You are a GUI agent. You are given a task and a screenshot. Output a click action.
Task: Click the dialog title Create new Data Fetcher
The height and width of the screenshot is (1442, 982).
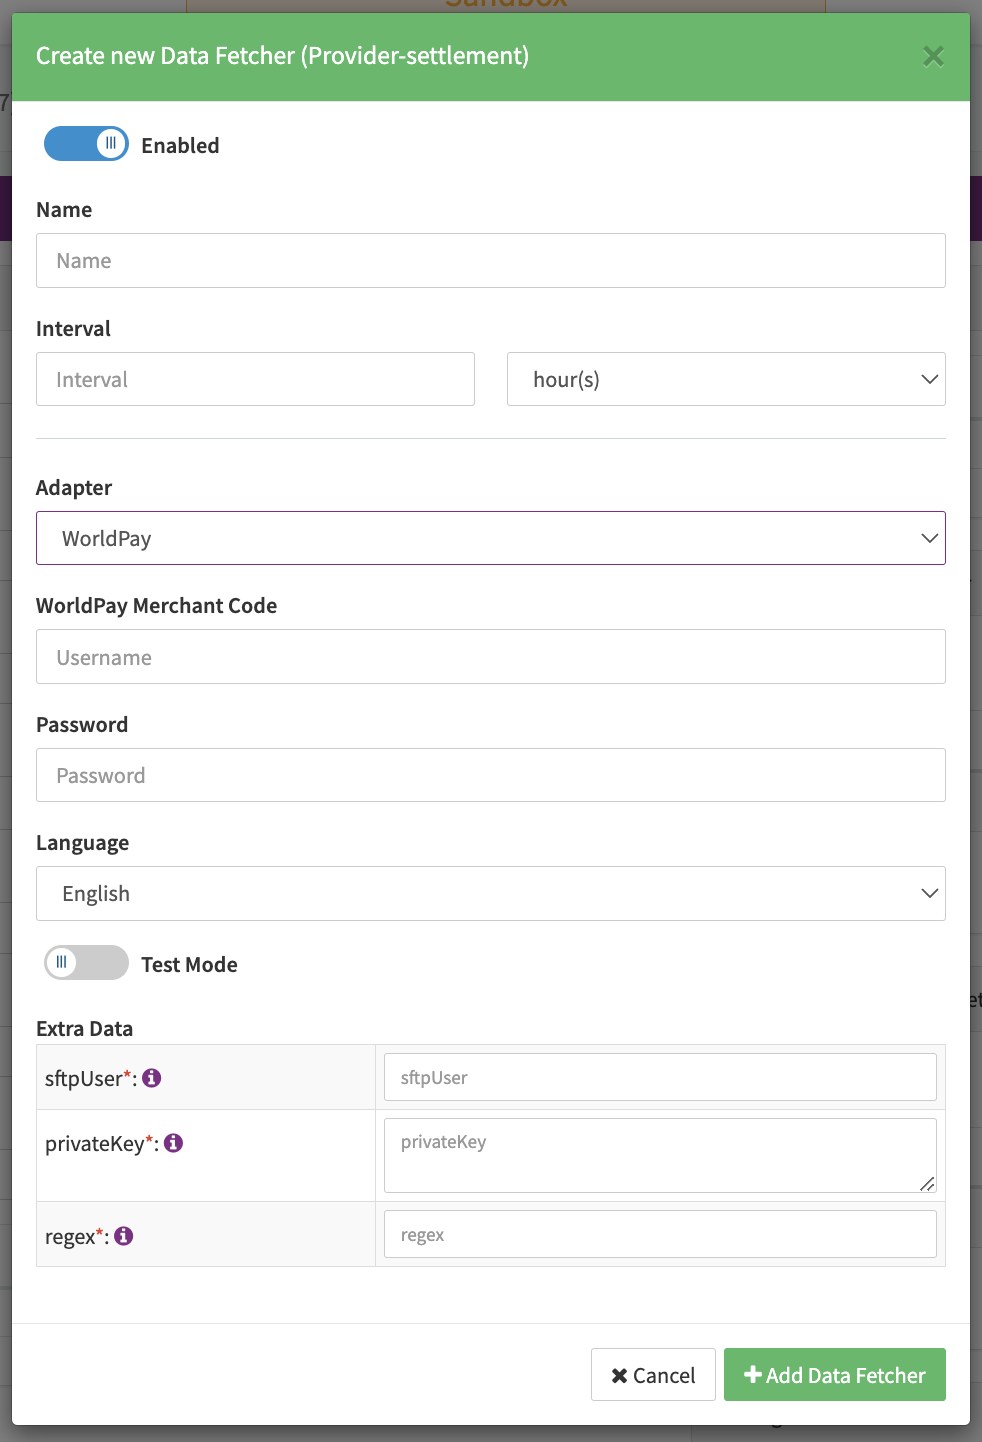point(282,56)
